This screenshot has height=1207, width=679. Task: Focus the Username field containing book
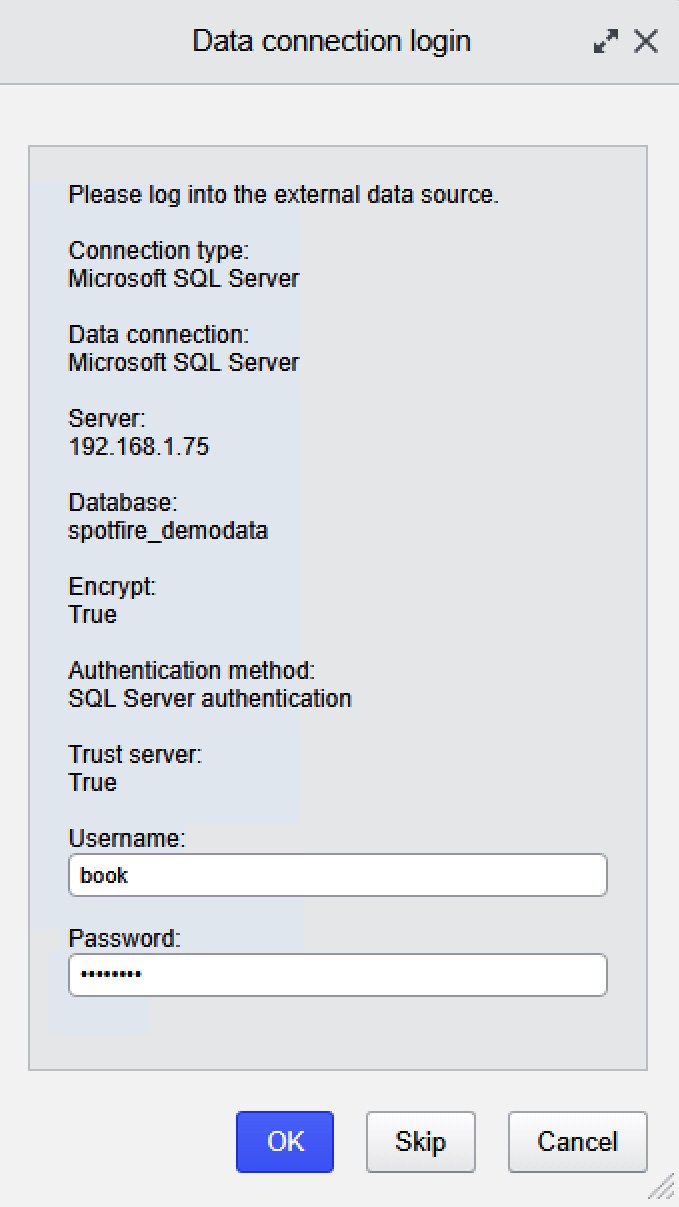pyautogui.click(x=338, y=875)
